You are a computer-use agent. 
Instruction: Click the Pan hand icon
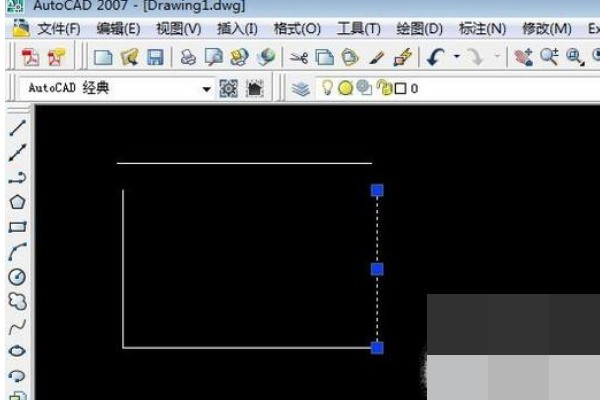tap(523, 57)
